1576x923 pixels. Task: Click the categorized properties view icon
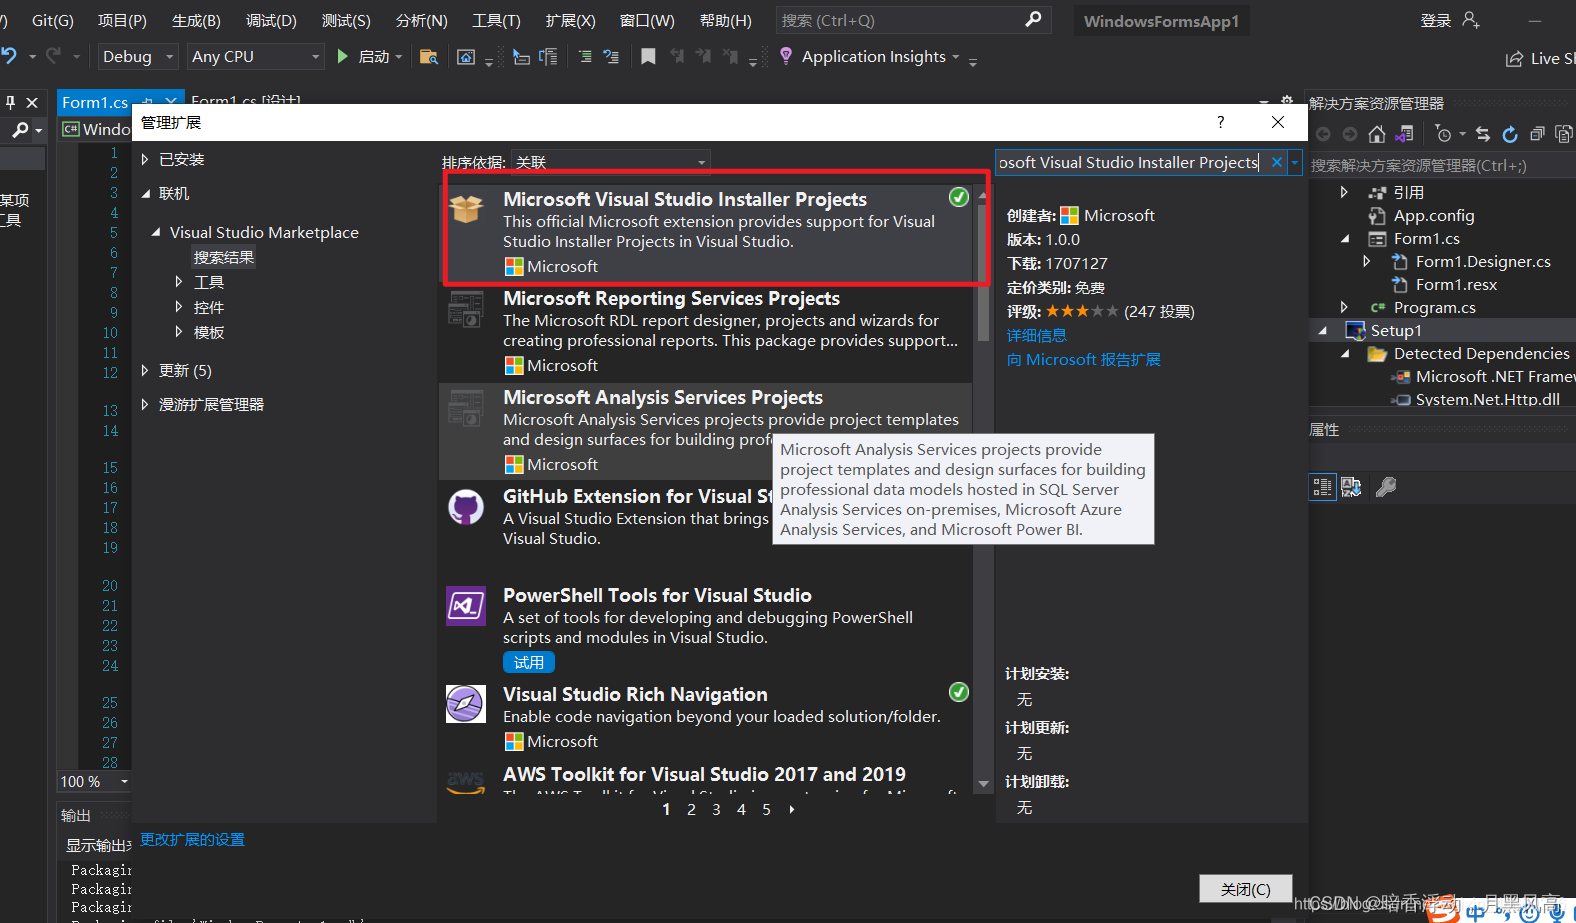(x=1322, y=487)
